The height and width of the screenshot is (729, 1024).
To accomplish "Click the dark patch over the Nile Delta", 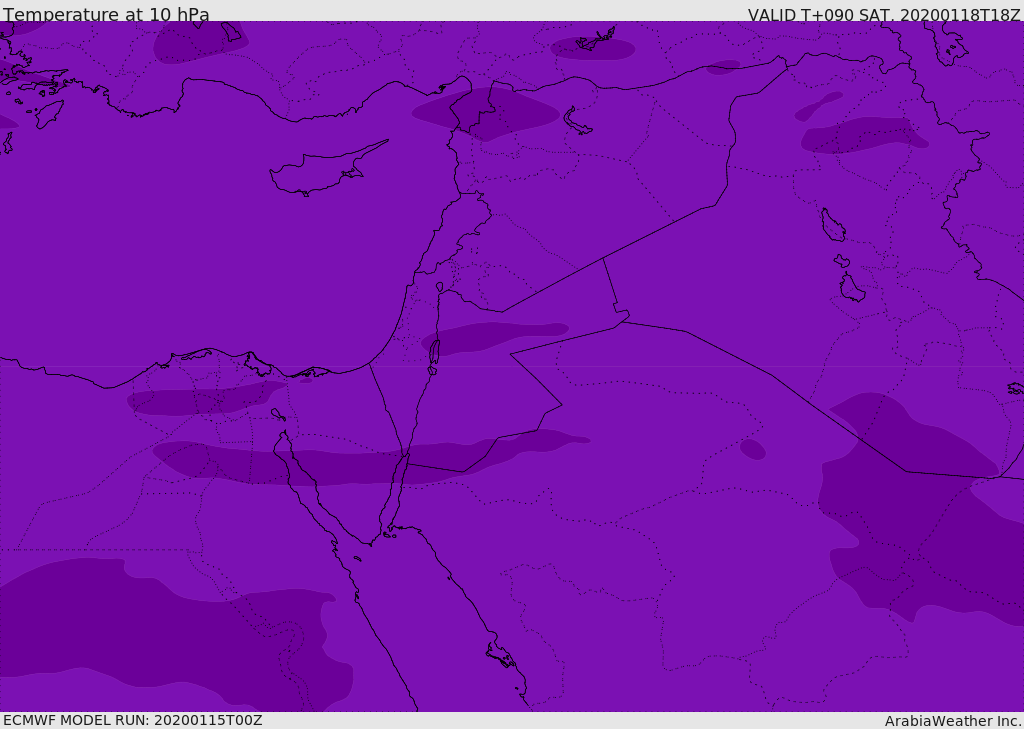I will point(200,401).
